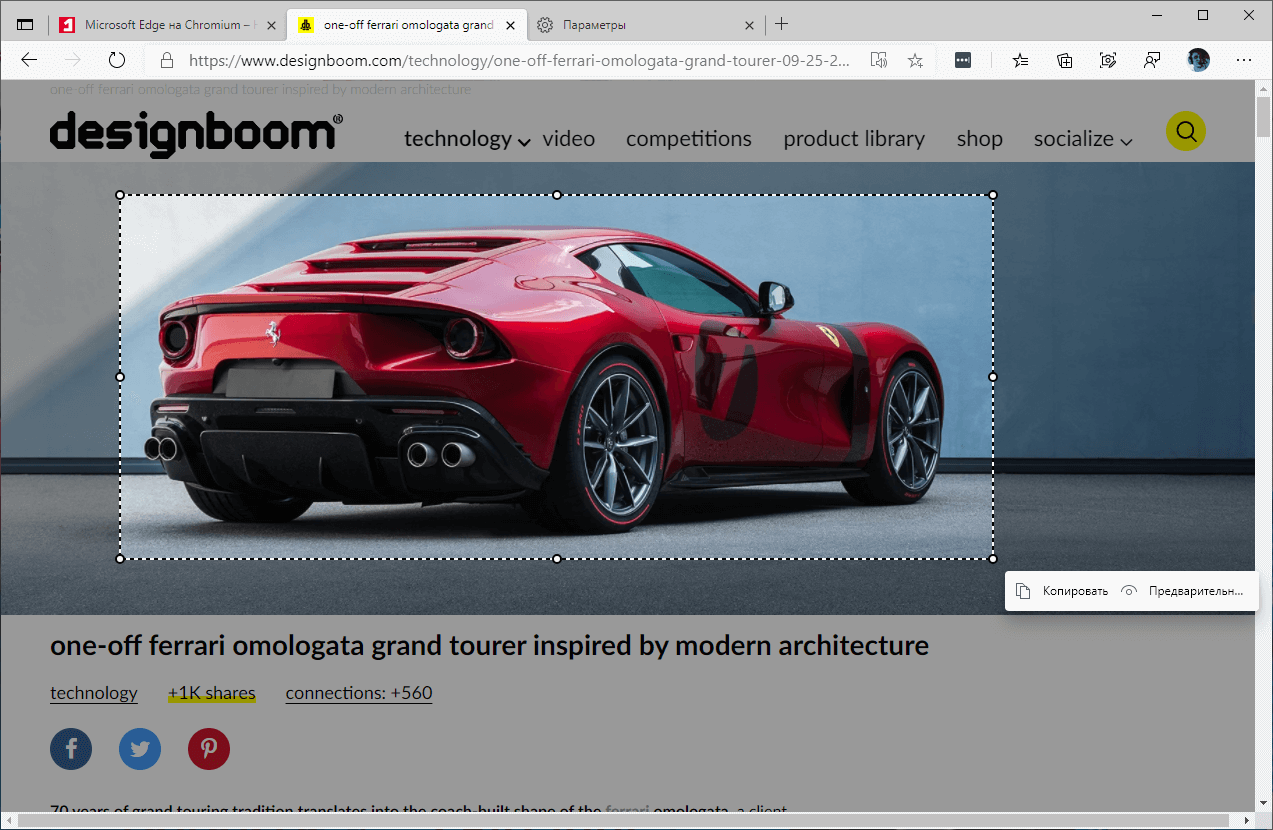1273x830 pixels.
Task: Open the Favorites list icon on the toolbar
Action: click(x=1019, y=60)
